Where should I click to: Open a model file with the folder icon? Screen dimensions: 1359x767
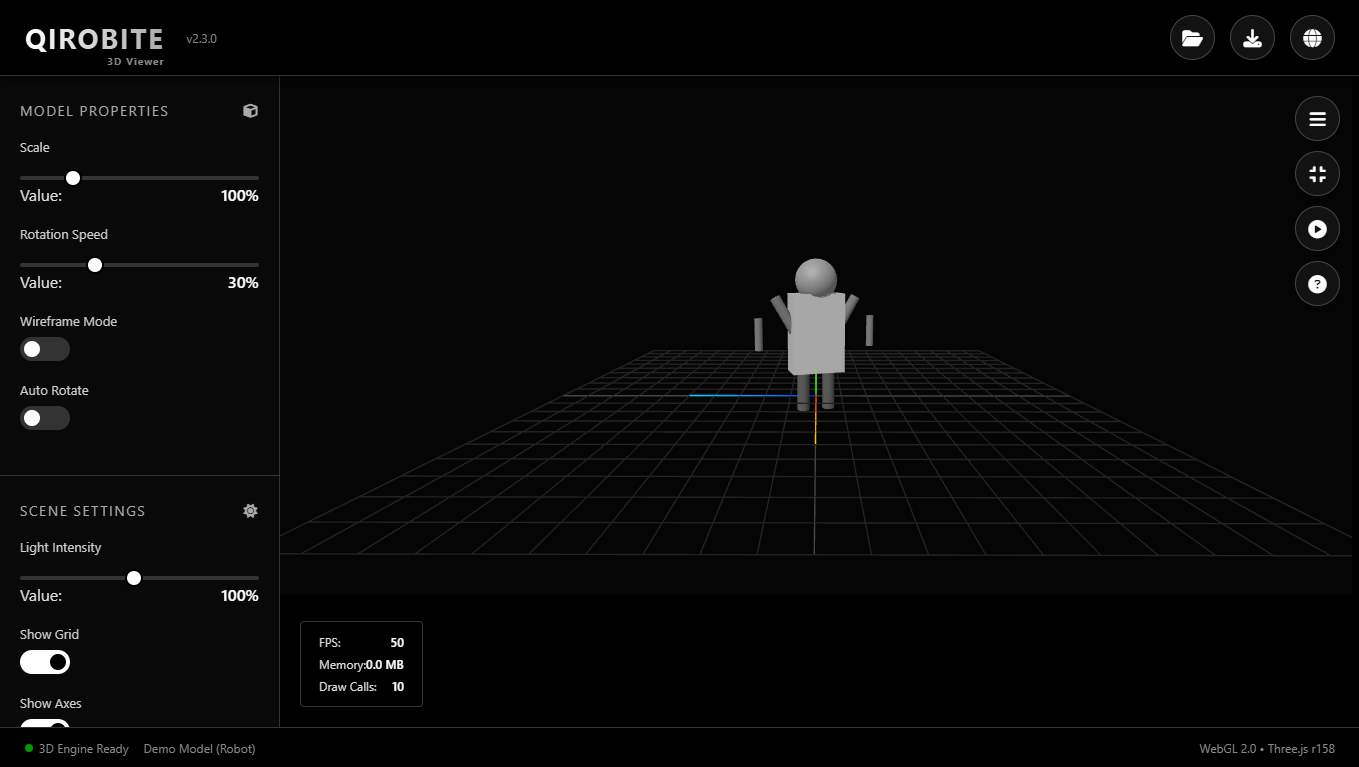[1192, 38]
